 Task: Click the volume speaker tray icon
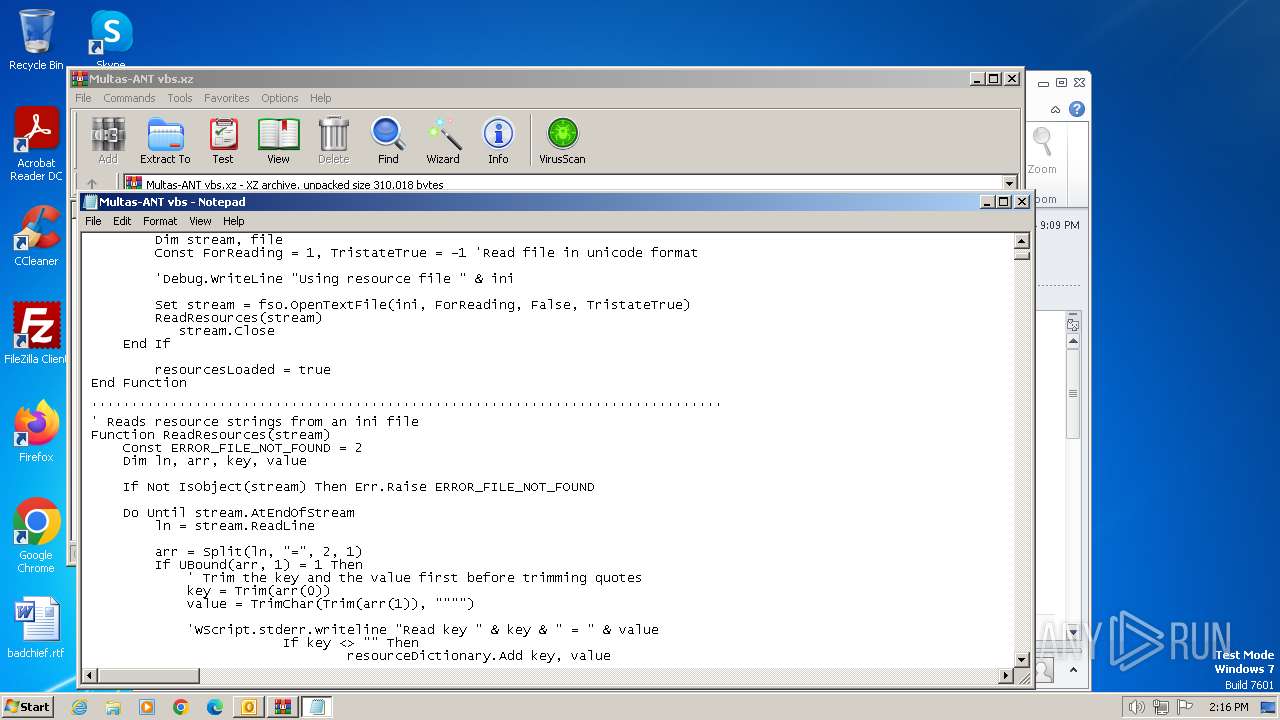(x=1136, y=707)
